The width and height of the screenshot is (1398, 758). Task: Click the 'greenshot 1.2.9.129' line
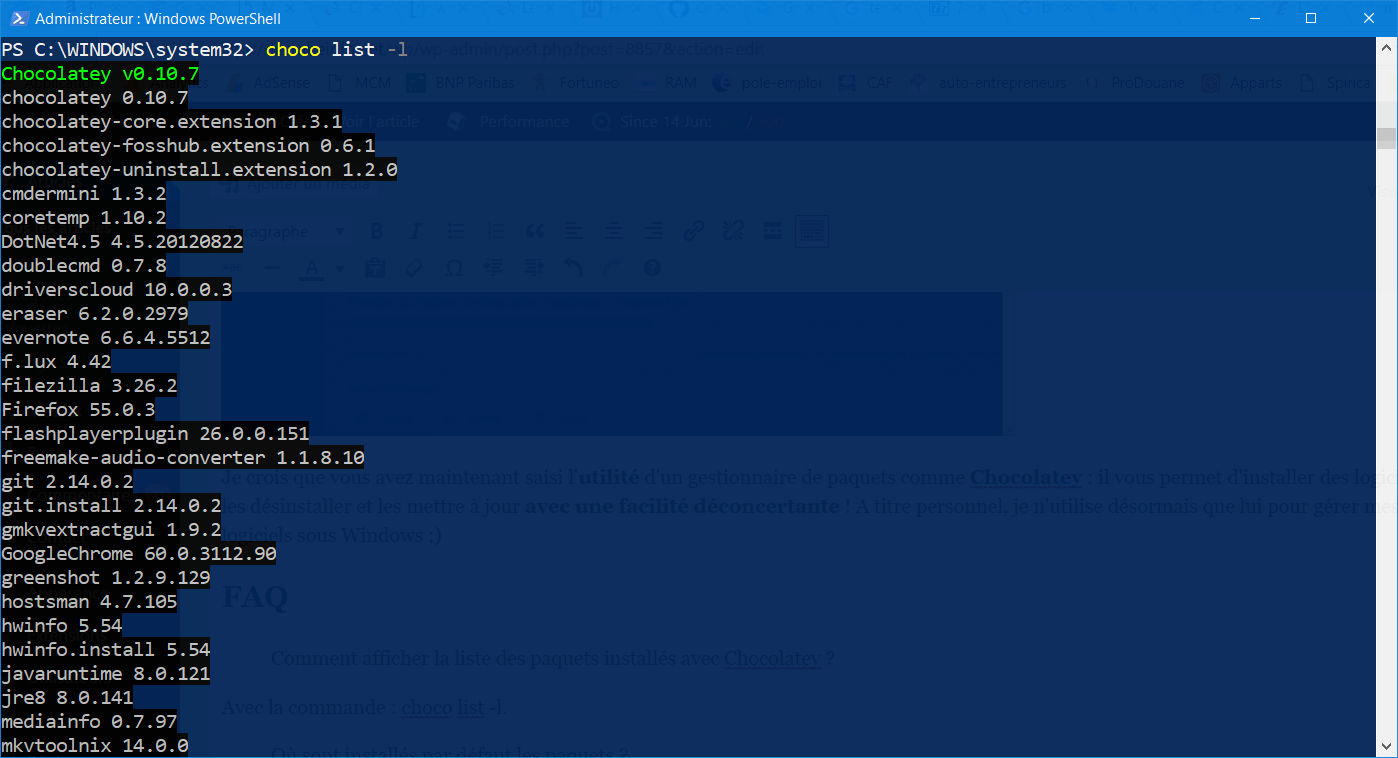coord(105,578)
